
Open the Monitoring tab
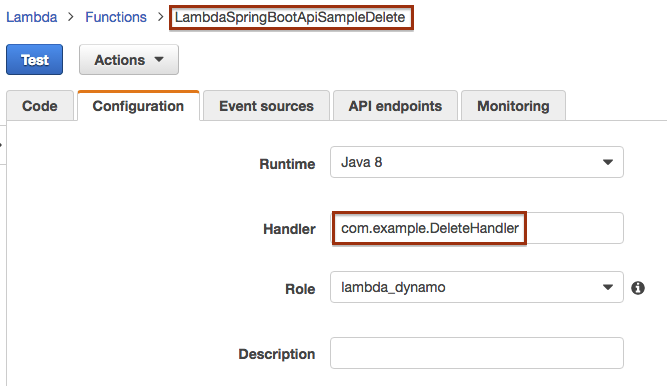click(513, 106)
